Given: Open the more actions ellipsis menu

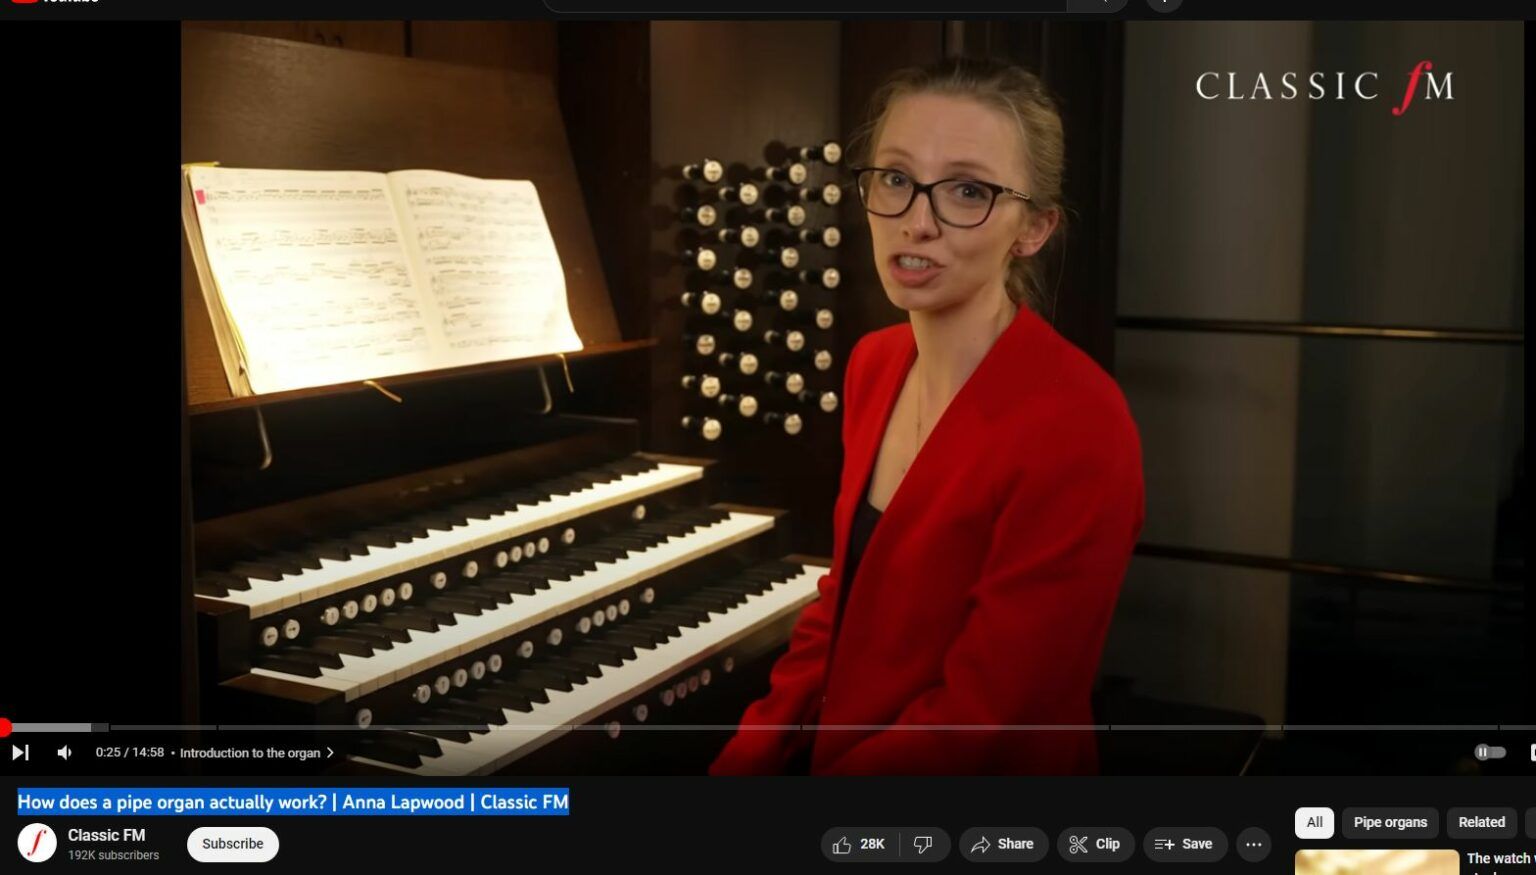Looking at the screenshot, I should (x=1253, y=844).
